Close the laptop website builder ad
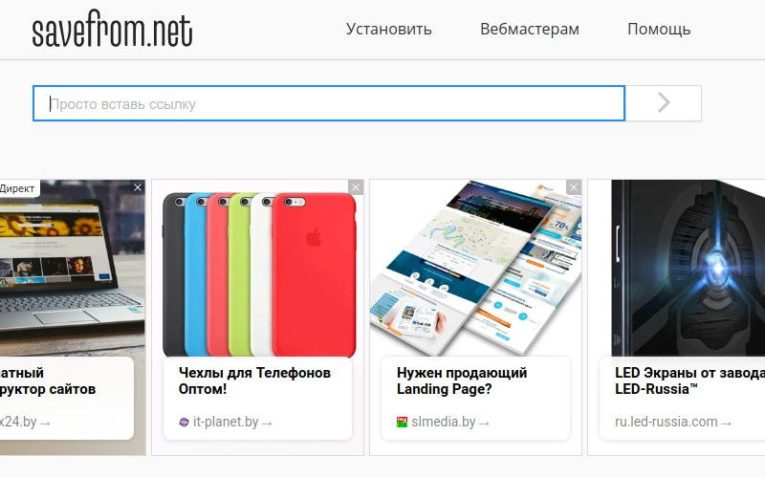The image size is (765, 478). (x=138, y=187)
